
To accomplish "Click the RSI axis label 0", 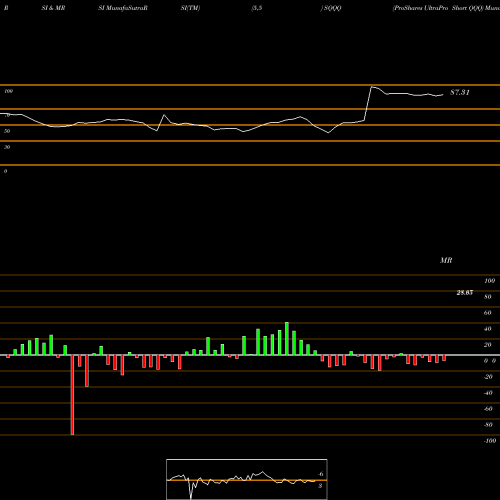I will pyautogui.click(x=5, y=171).
